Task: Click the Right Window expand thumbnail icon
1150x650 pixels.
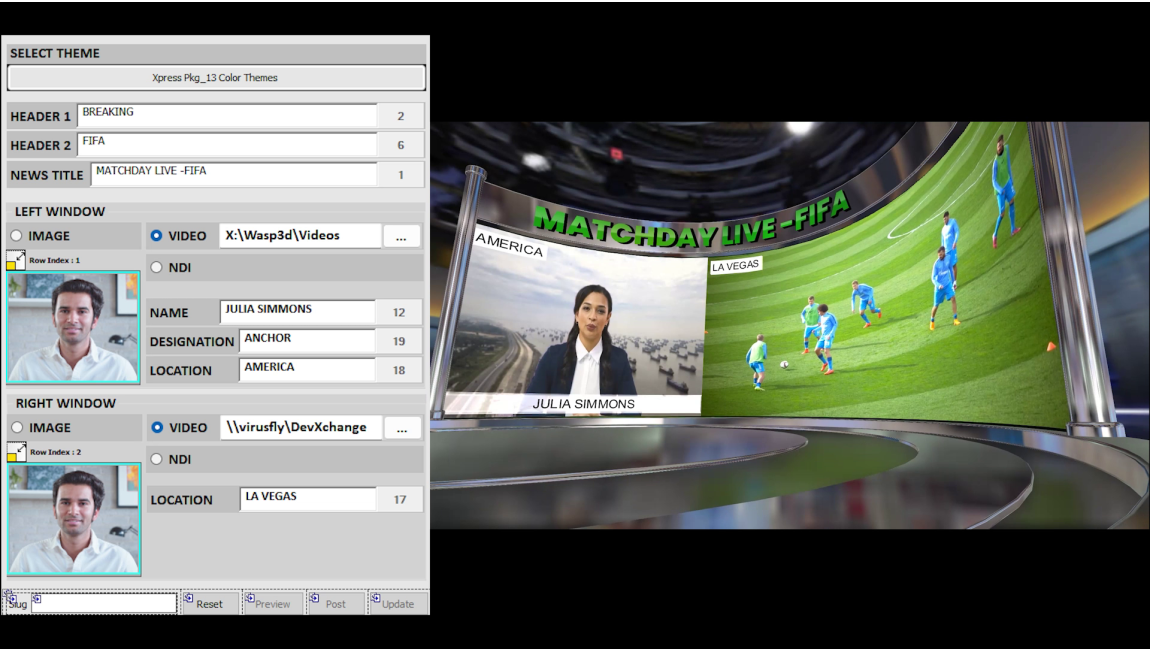Action: pos(16,452)
